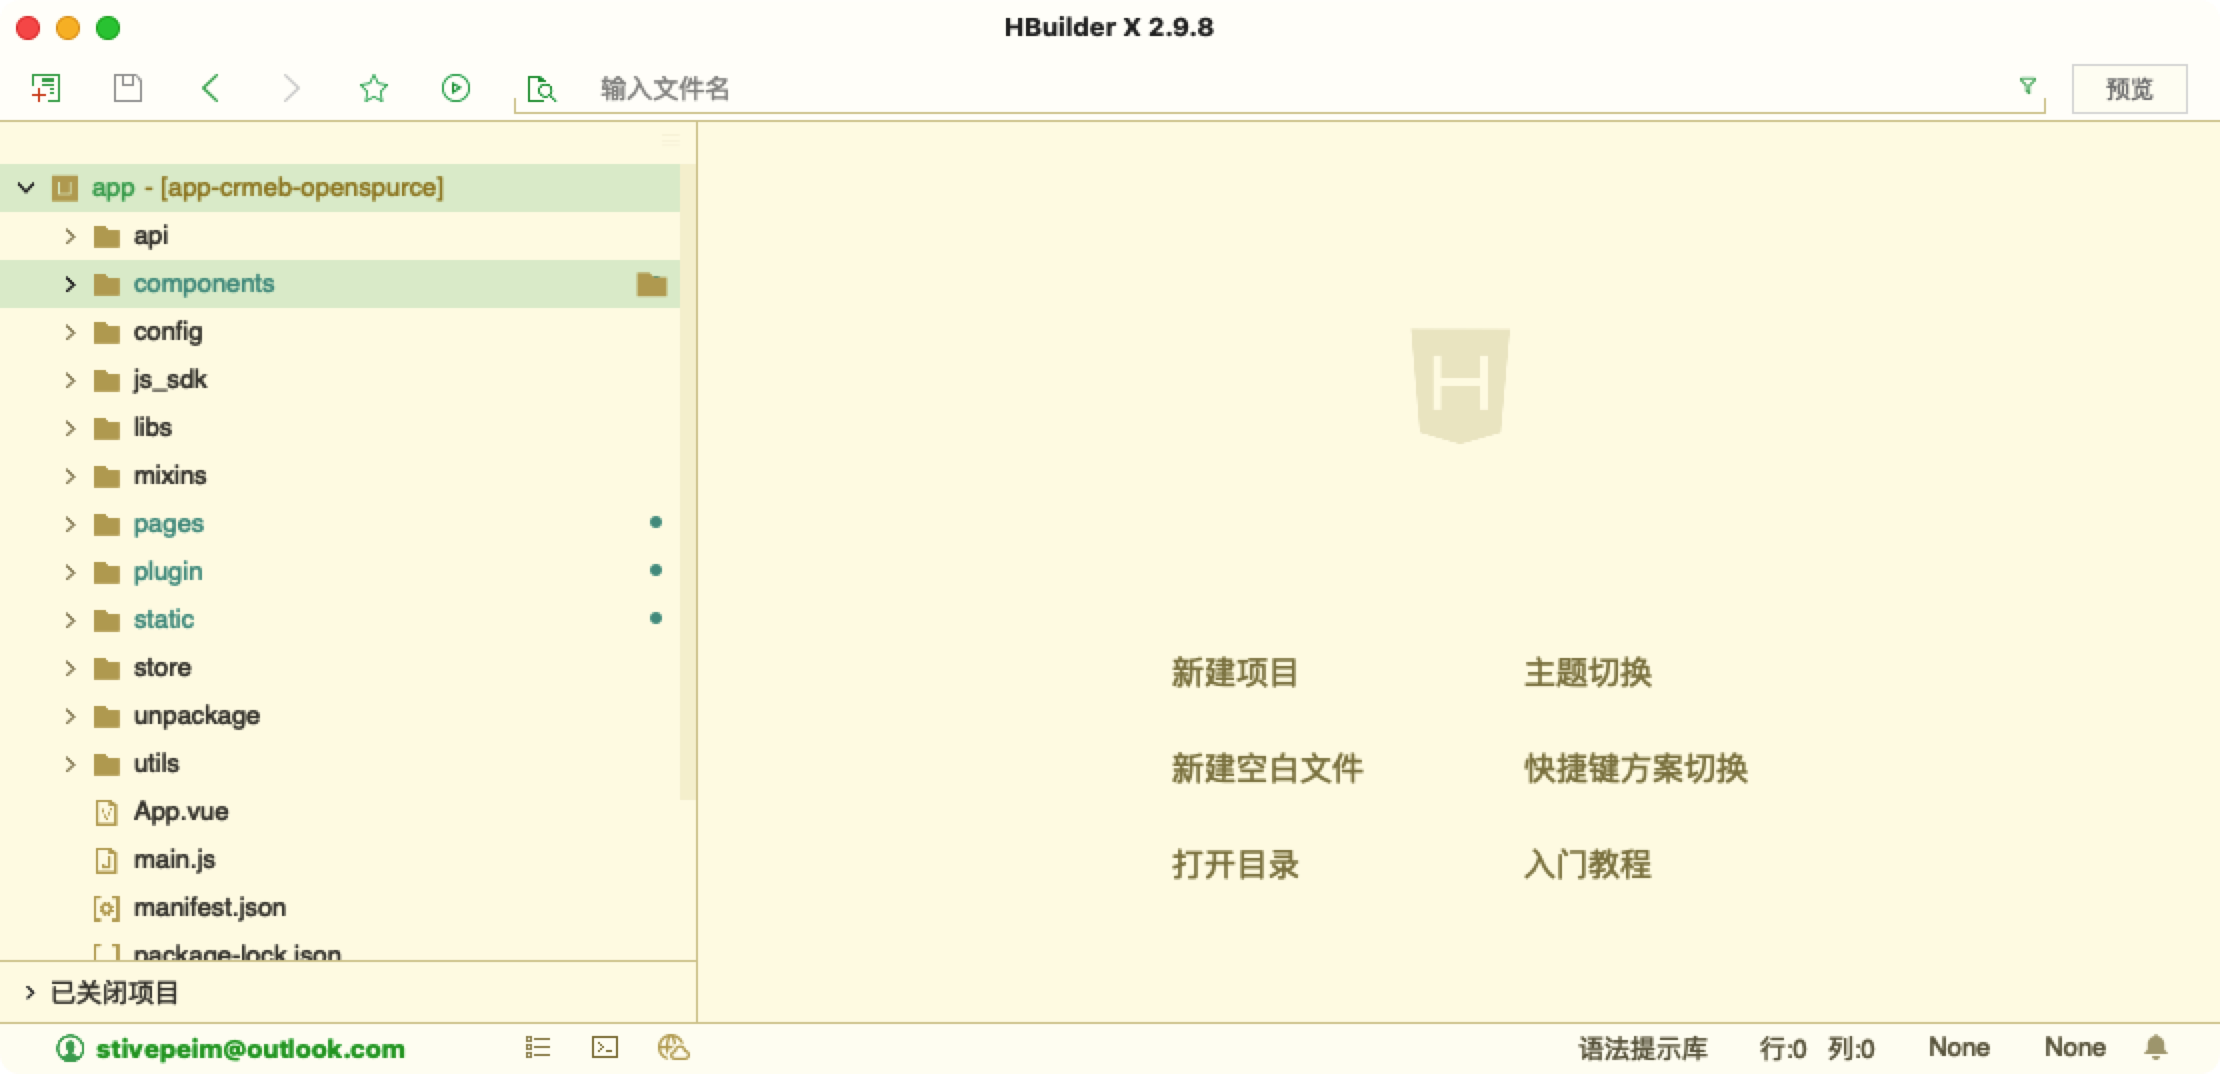The image size is (2220, 1074).
Task: Click the 快捷键方案切换 link
Action: tap(1636, 769)
